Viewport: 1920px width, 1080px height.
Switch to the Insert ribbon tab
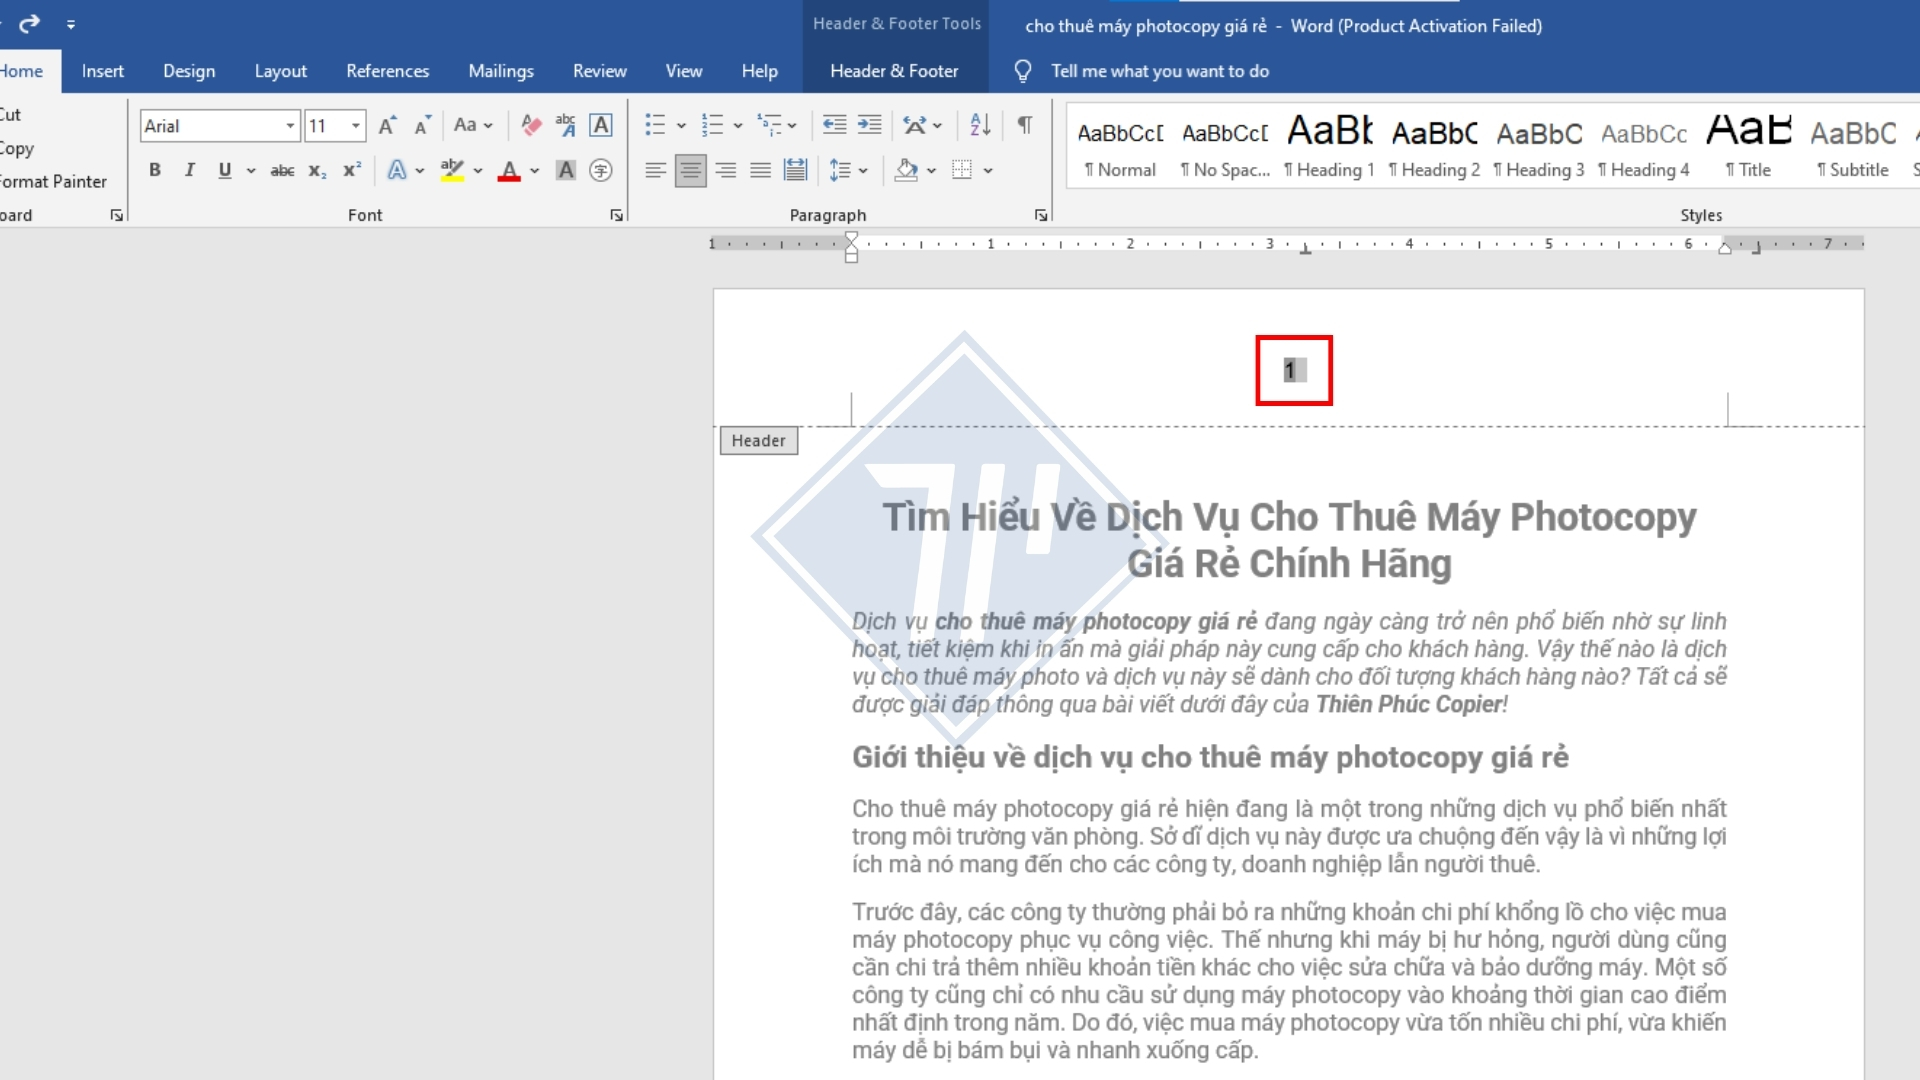point(103,70)
